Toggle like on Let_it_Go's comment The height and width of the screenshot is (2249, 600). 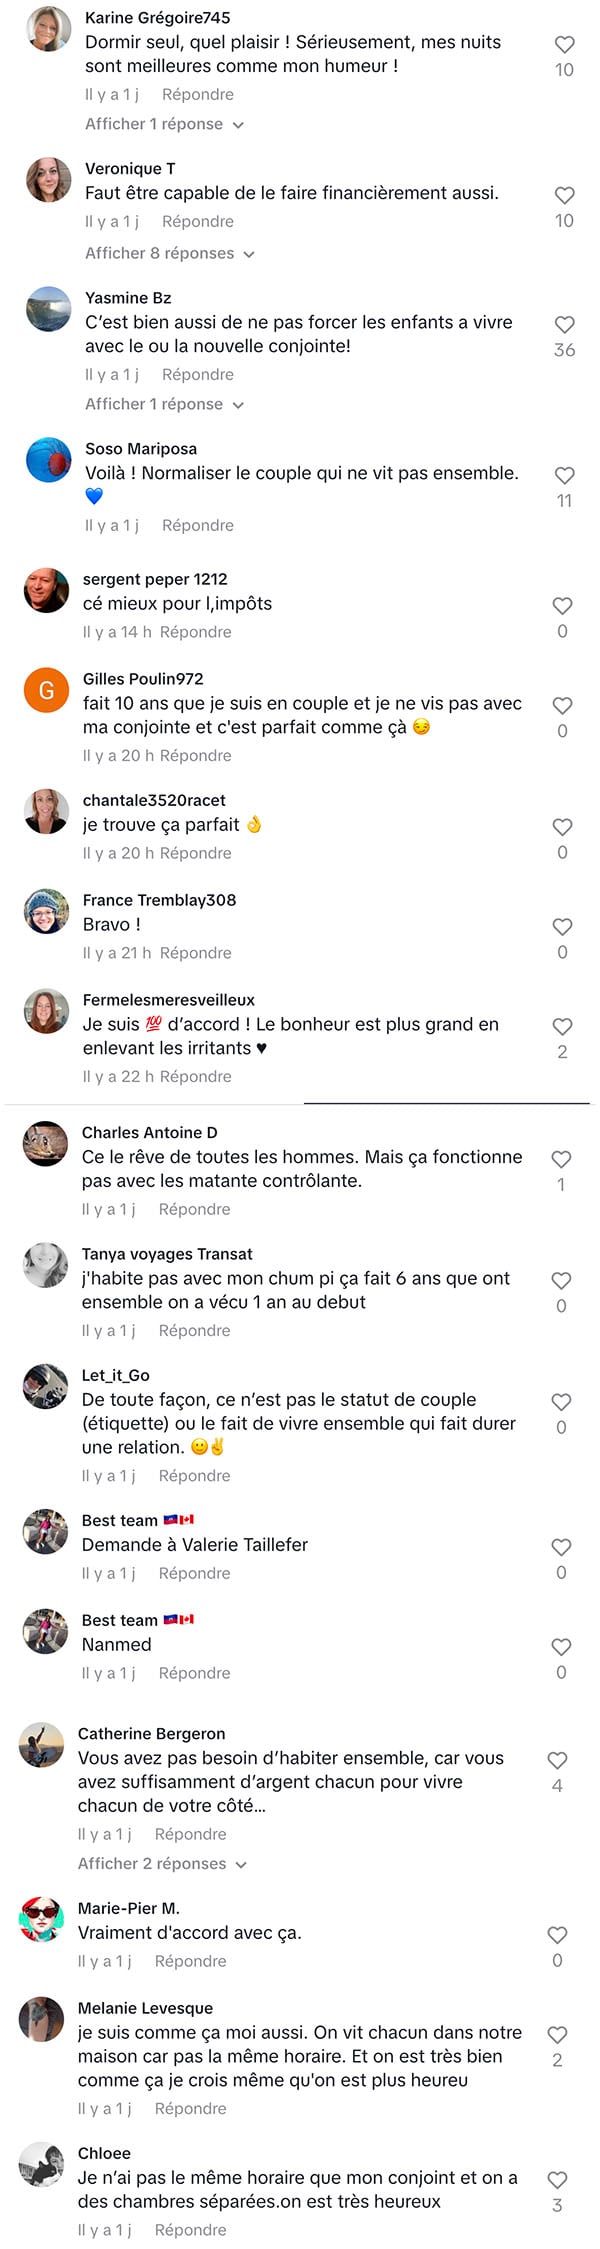(561, 1403)
